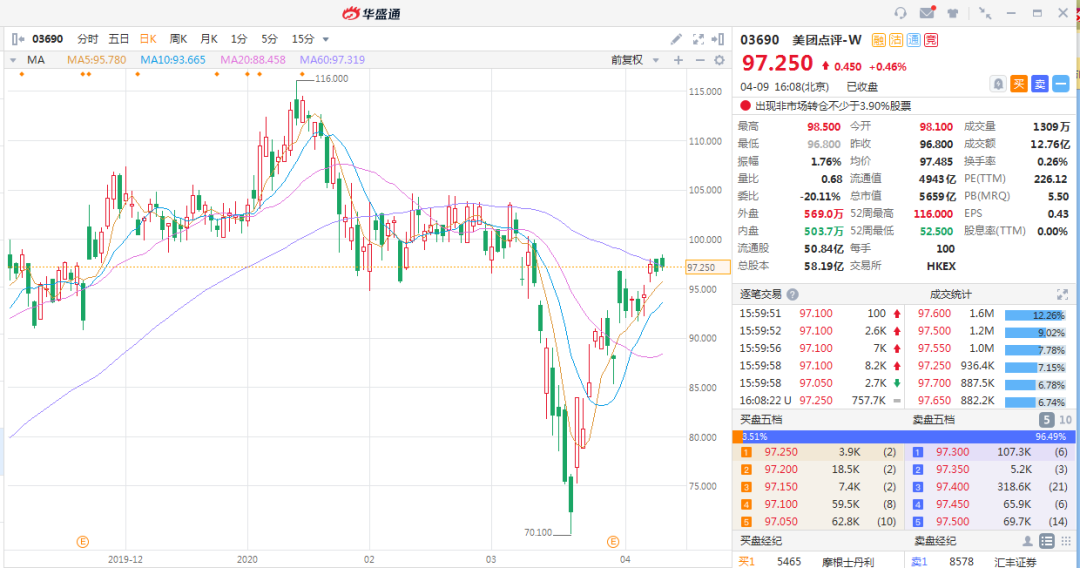Click broker 汇丰证券 in sell queue
The image size is (1080, 568).
[x=1015, y=562]
